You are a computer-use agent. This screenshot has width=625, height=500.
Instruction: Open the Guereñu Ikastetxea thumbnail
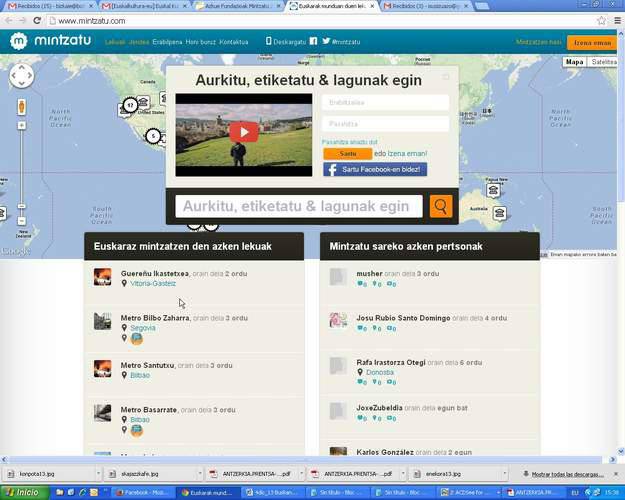point(102,277)
